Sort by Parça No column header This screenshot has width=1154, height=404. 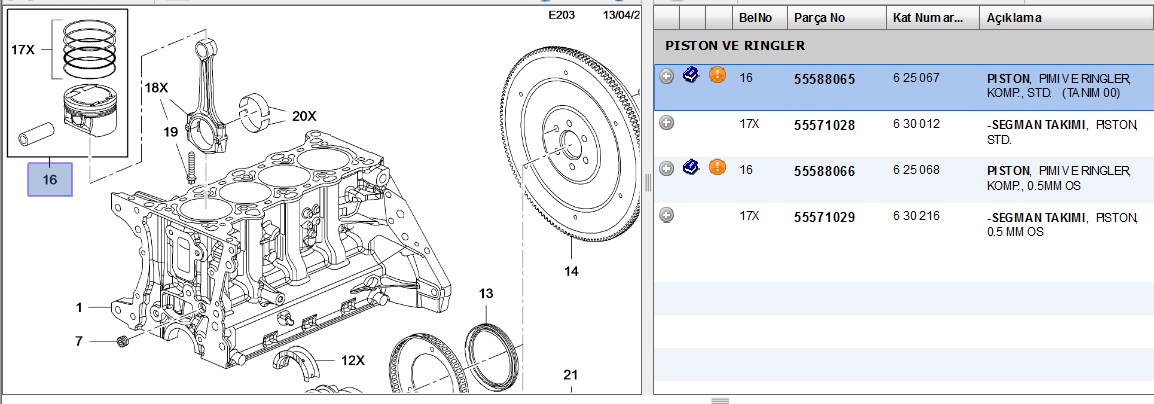[836, 18]
